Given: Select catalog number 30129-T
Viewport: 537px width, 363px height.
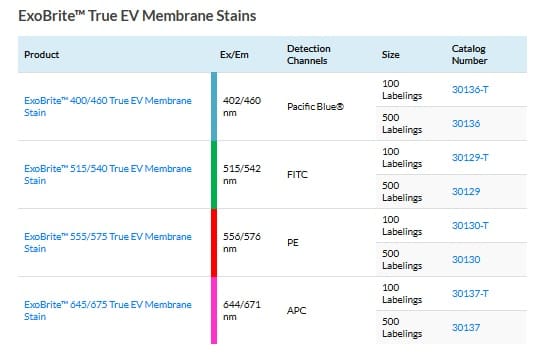Looking at the screenshot, I should (470, 158).
